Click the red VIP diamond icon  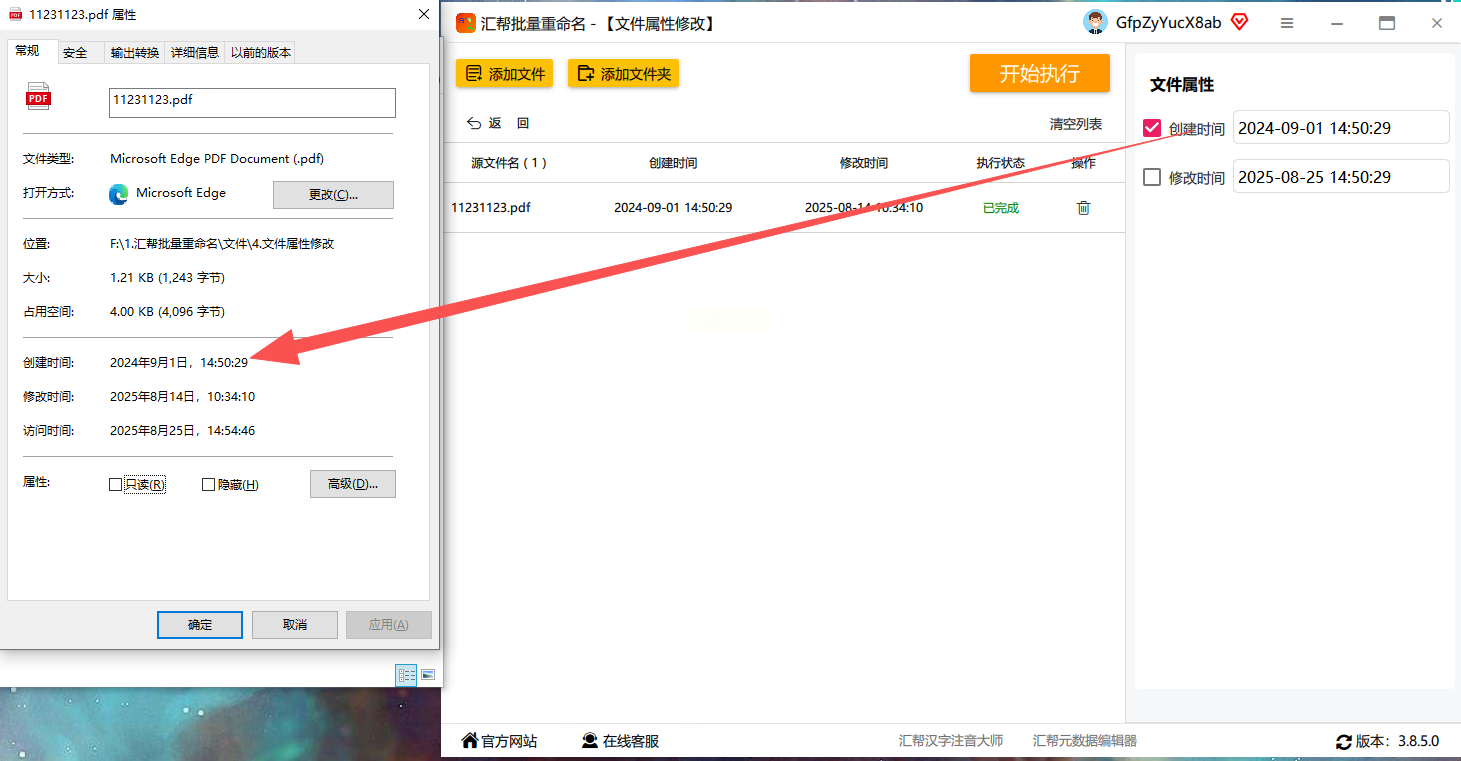point(1239,22)
